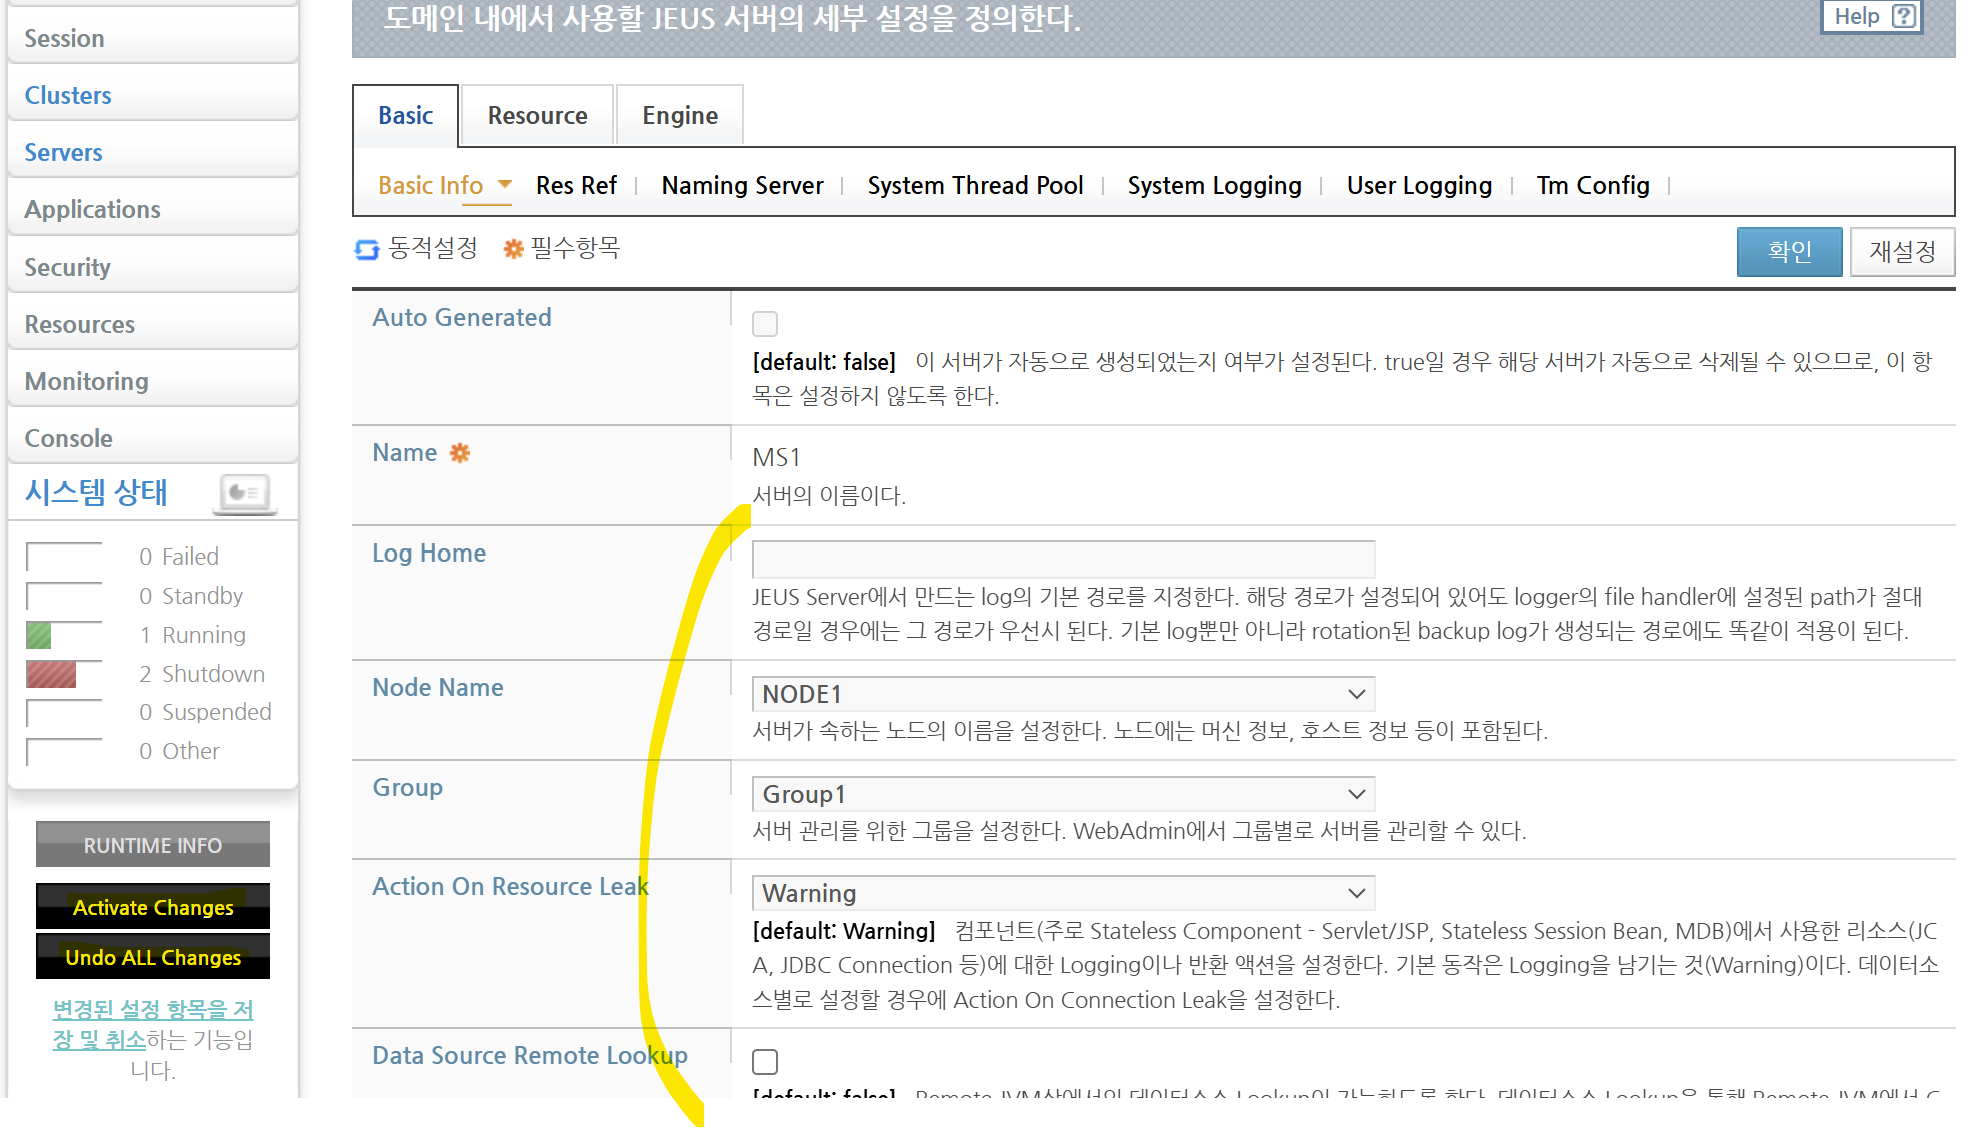Open the Node Name dropdown
Image resolution: width=1974 pixels, height=1128 pixels.
point(1063,694)
